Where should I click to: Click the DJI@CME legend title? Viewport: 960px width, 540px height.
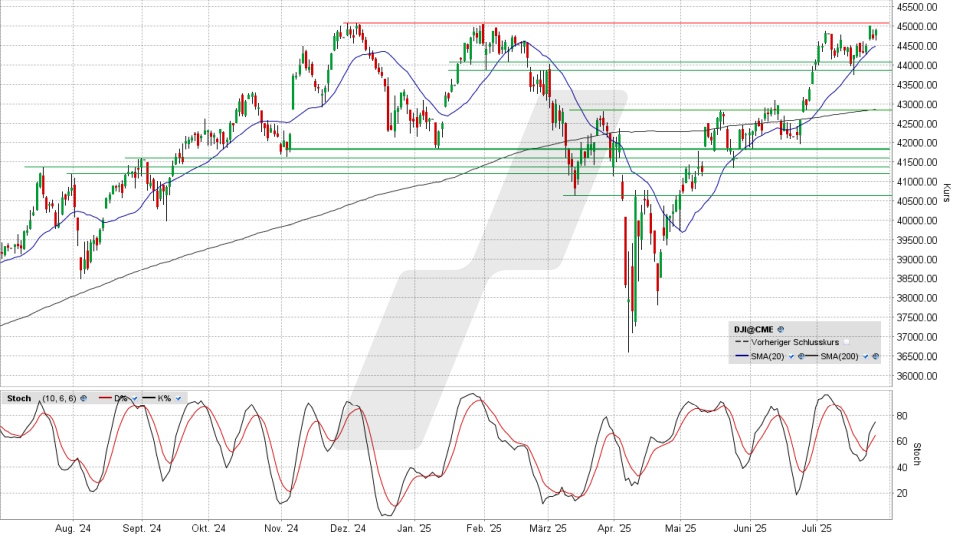pos(754,329)
